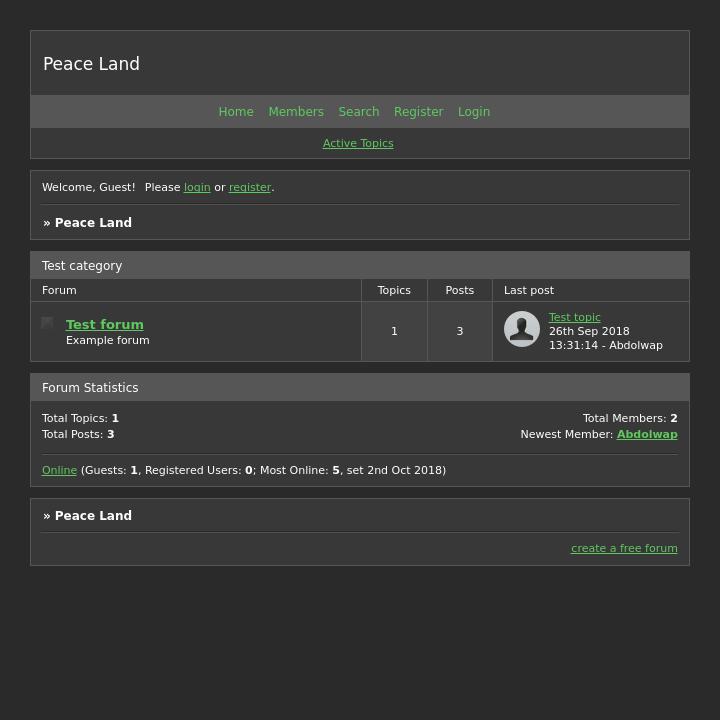Click the register link in welcome message

pyautogui.click(x=250, y=188)
